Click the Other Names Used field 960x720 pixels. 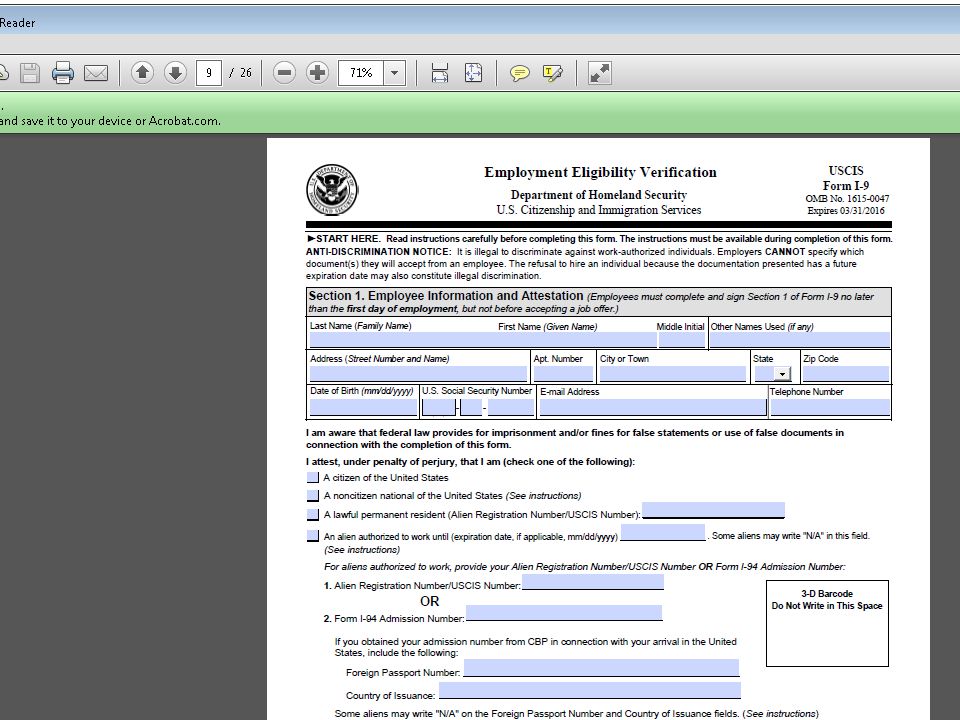tap(800, 340)
